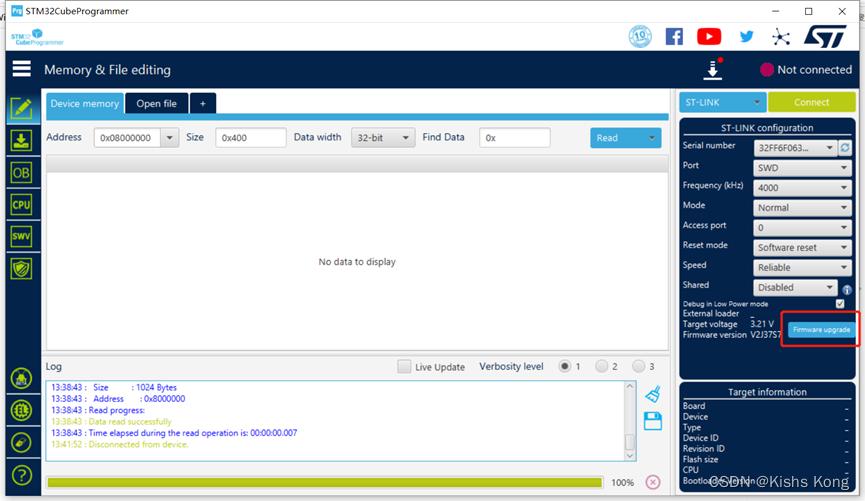
Task: Open the beta bug sidebar icon
Action: click(x=22, y=379)
